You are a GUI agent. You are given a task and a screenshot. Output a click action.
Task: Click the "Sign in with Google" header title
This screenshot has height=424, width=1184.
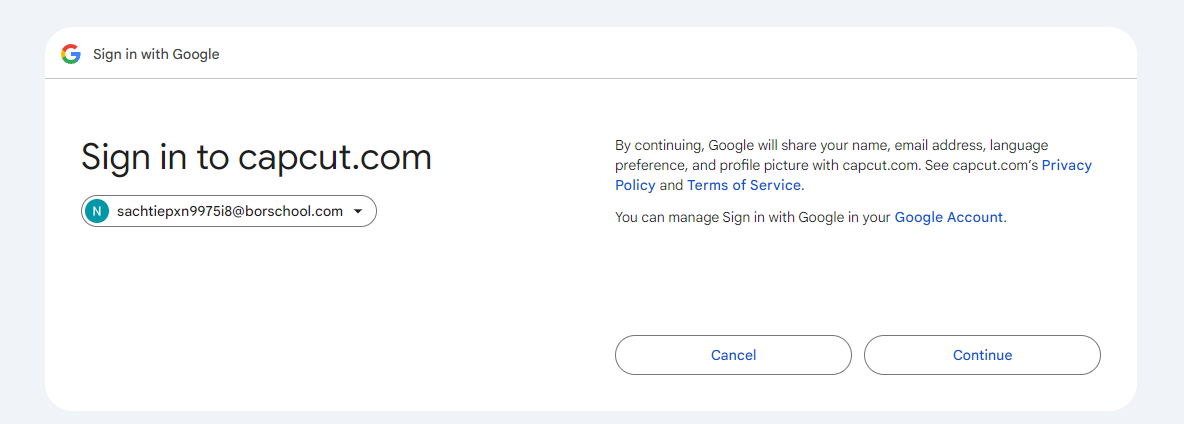pos(156,54)
